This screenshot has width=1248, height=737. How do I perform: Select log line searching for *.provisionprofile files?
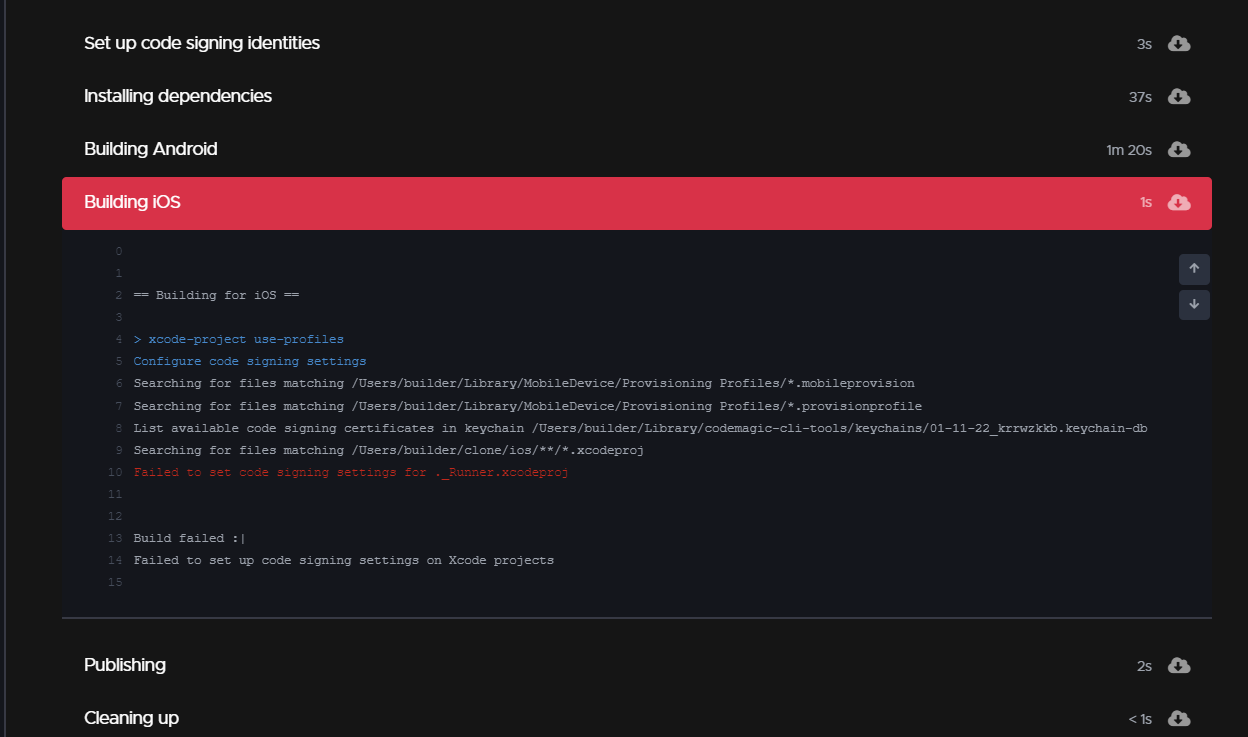(528, 406)
